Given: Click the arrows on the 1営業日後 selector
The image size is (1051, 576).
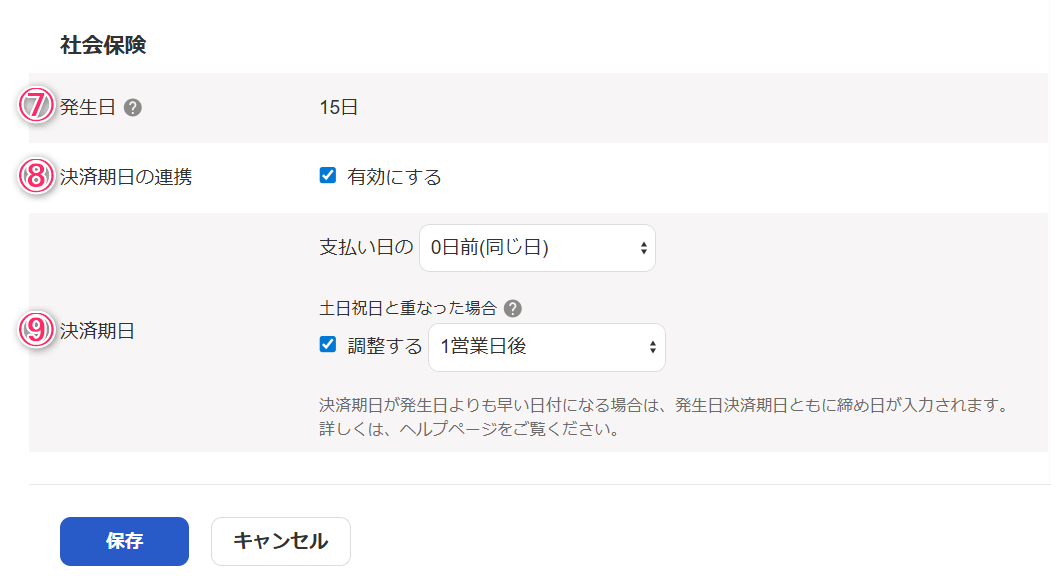Looking at the screenshot, I should coord(652,347).
